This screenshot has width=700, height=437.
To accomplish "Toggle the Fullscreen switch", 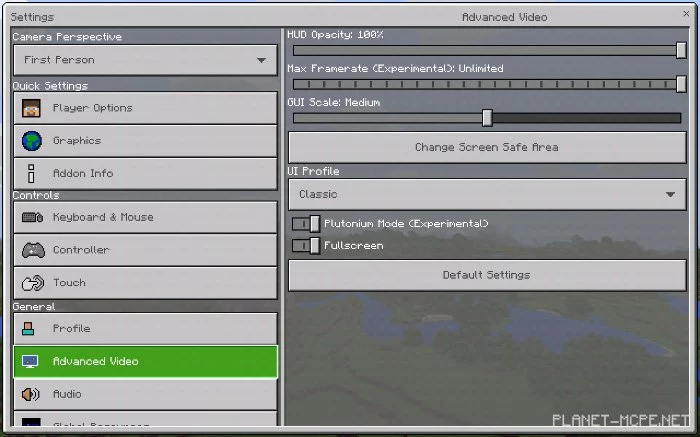I will (x=306, y=246).
